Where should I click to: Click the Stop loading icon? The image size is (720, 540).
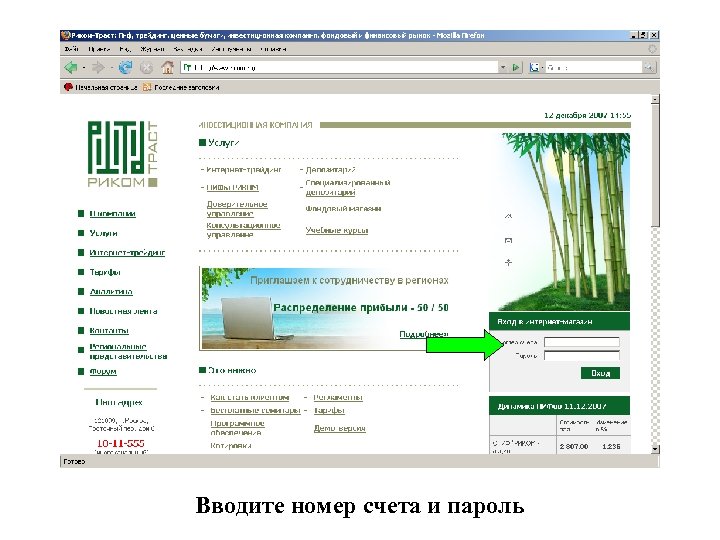pos(146,68)
